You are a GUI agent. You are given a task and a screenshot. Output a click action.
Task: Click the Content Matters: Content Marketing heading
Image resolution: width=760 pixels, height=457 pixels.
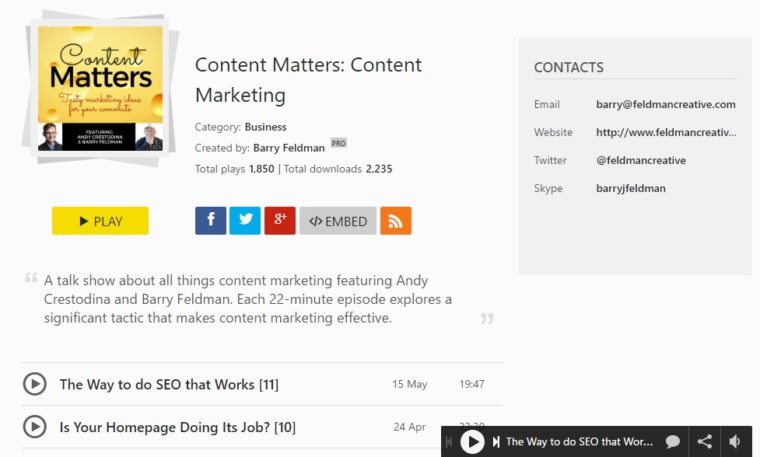(x=308, y=80)
